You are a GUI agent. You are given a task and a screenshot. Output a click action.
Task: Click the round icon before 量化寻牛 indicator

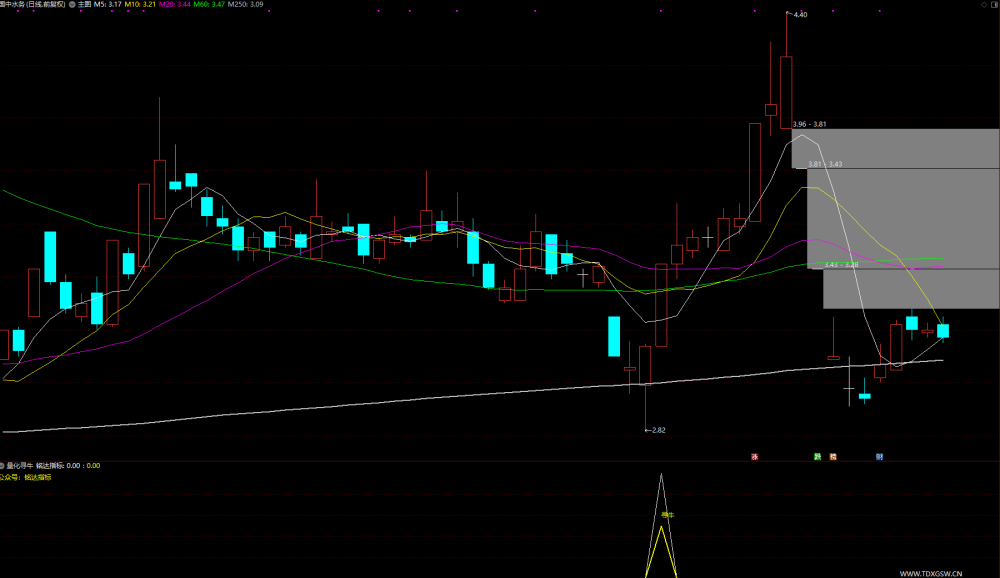(2, 466)
